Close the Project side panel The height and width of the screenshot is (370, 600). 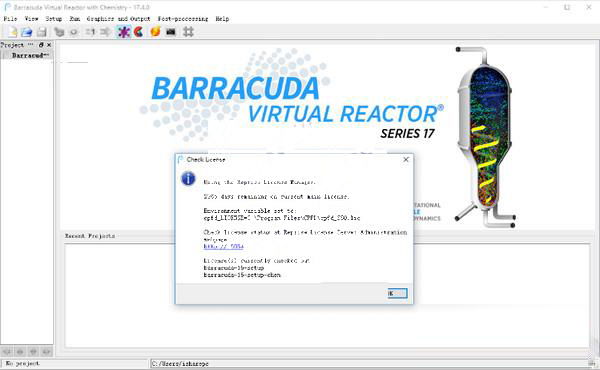click(49, 45)
